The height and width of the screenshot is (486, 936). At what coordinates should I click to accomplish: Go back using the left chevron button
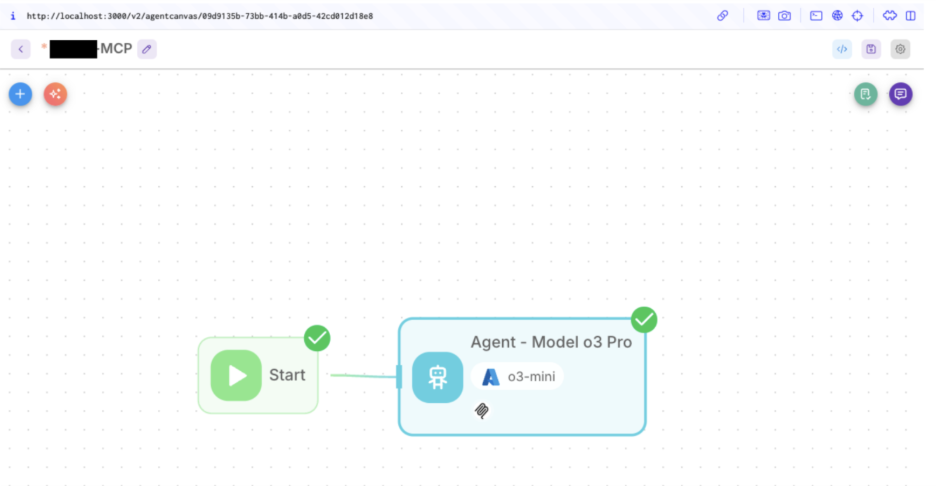tap(20, 49)
